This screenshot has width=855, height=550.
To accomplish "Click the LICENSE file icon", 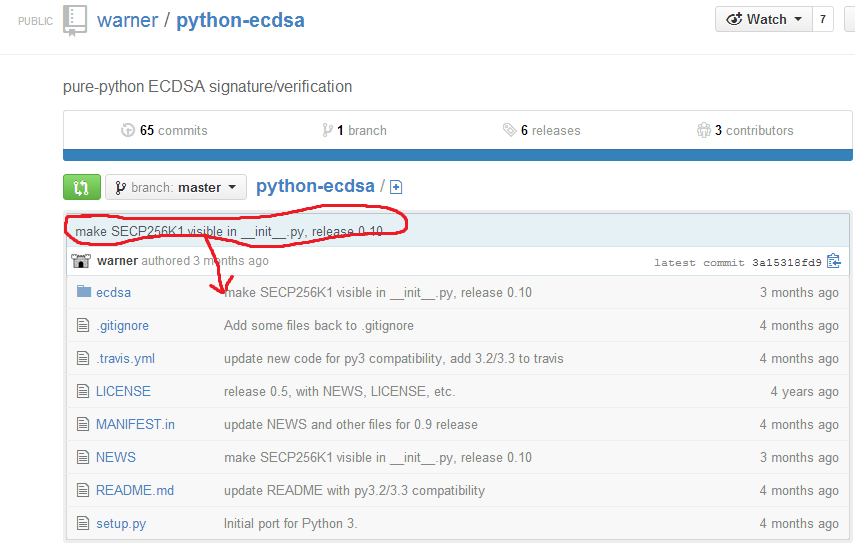I will 83,391.
